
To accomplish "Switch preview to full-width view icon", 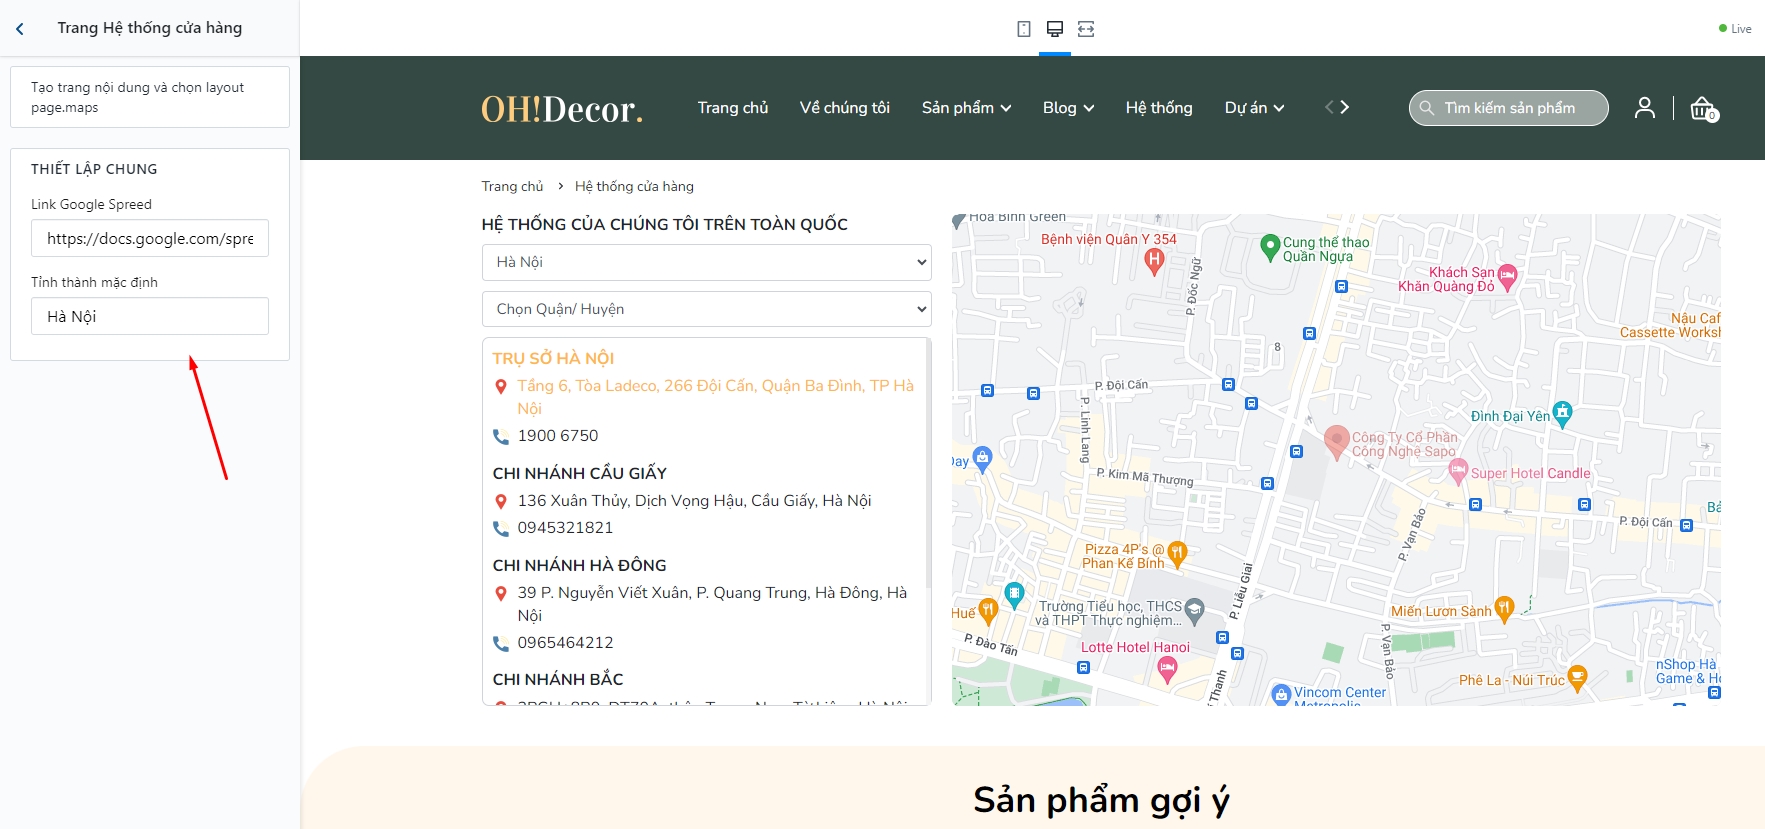I will coord(1086,29).
